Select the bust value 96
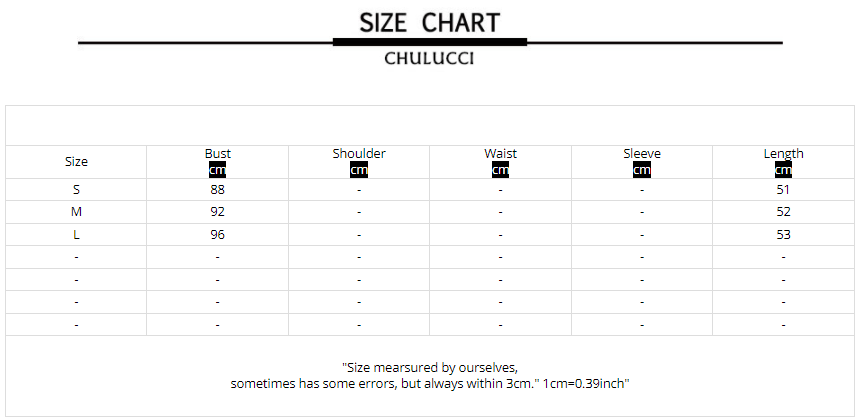 click(x=217, y=235)
